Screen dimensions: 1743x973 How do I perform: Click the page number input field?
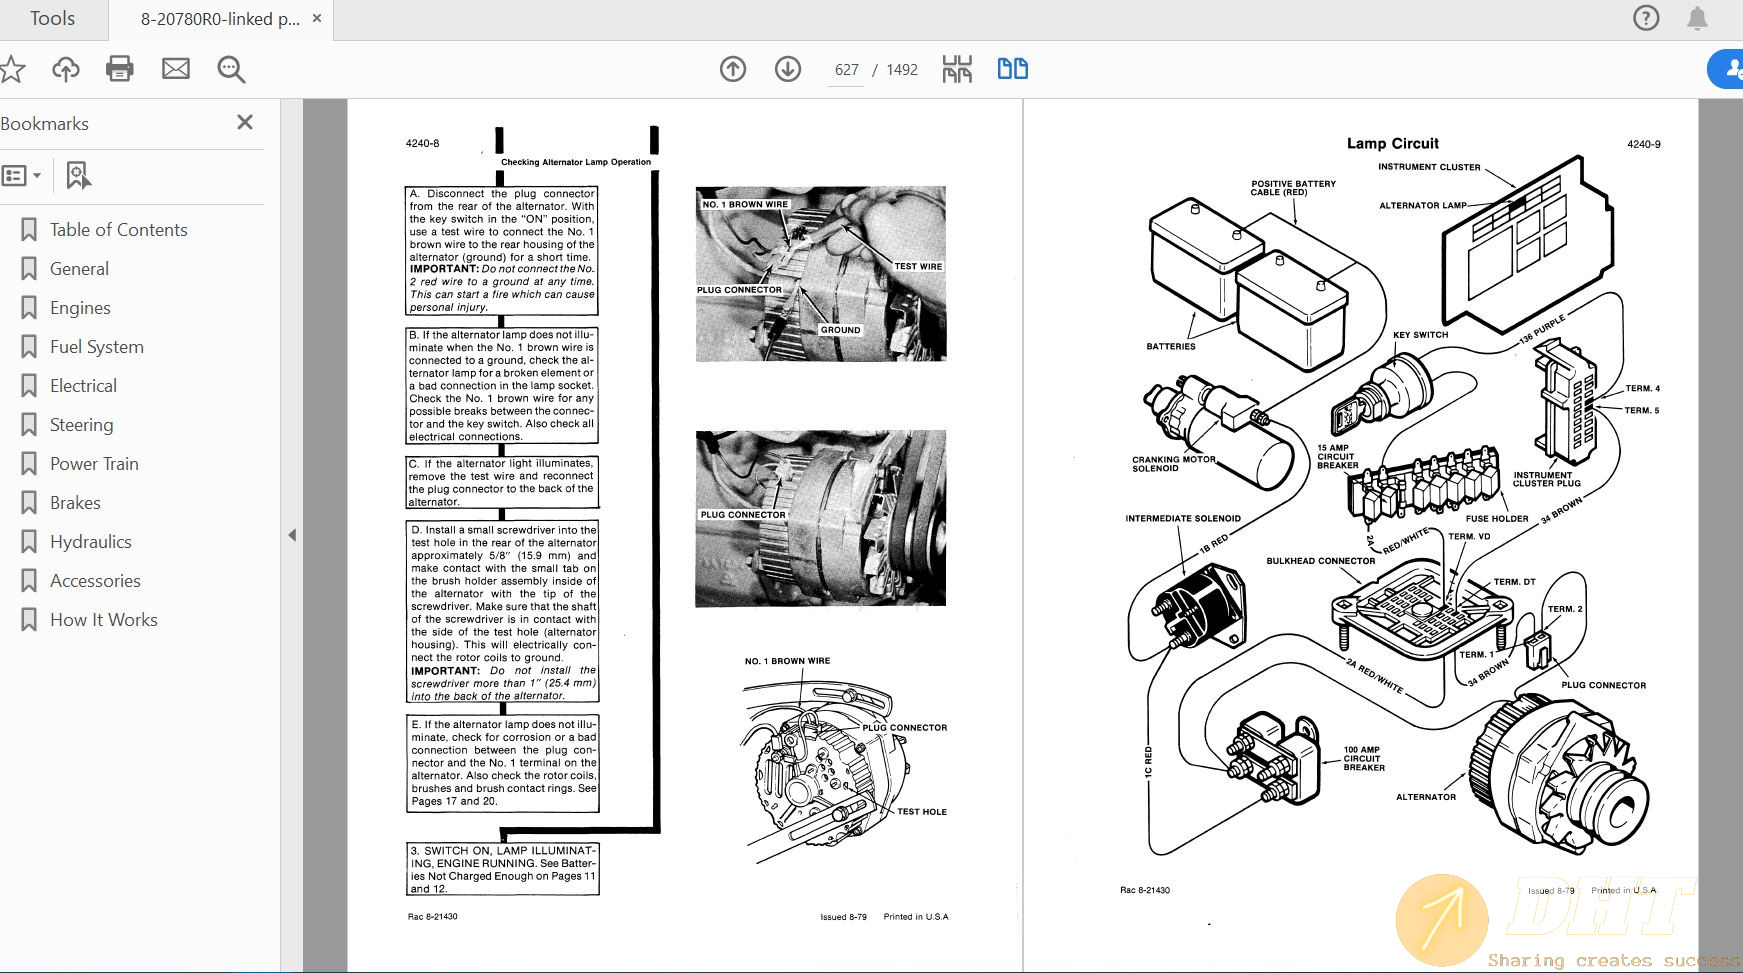(845, 69)
